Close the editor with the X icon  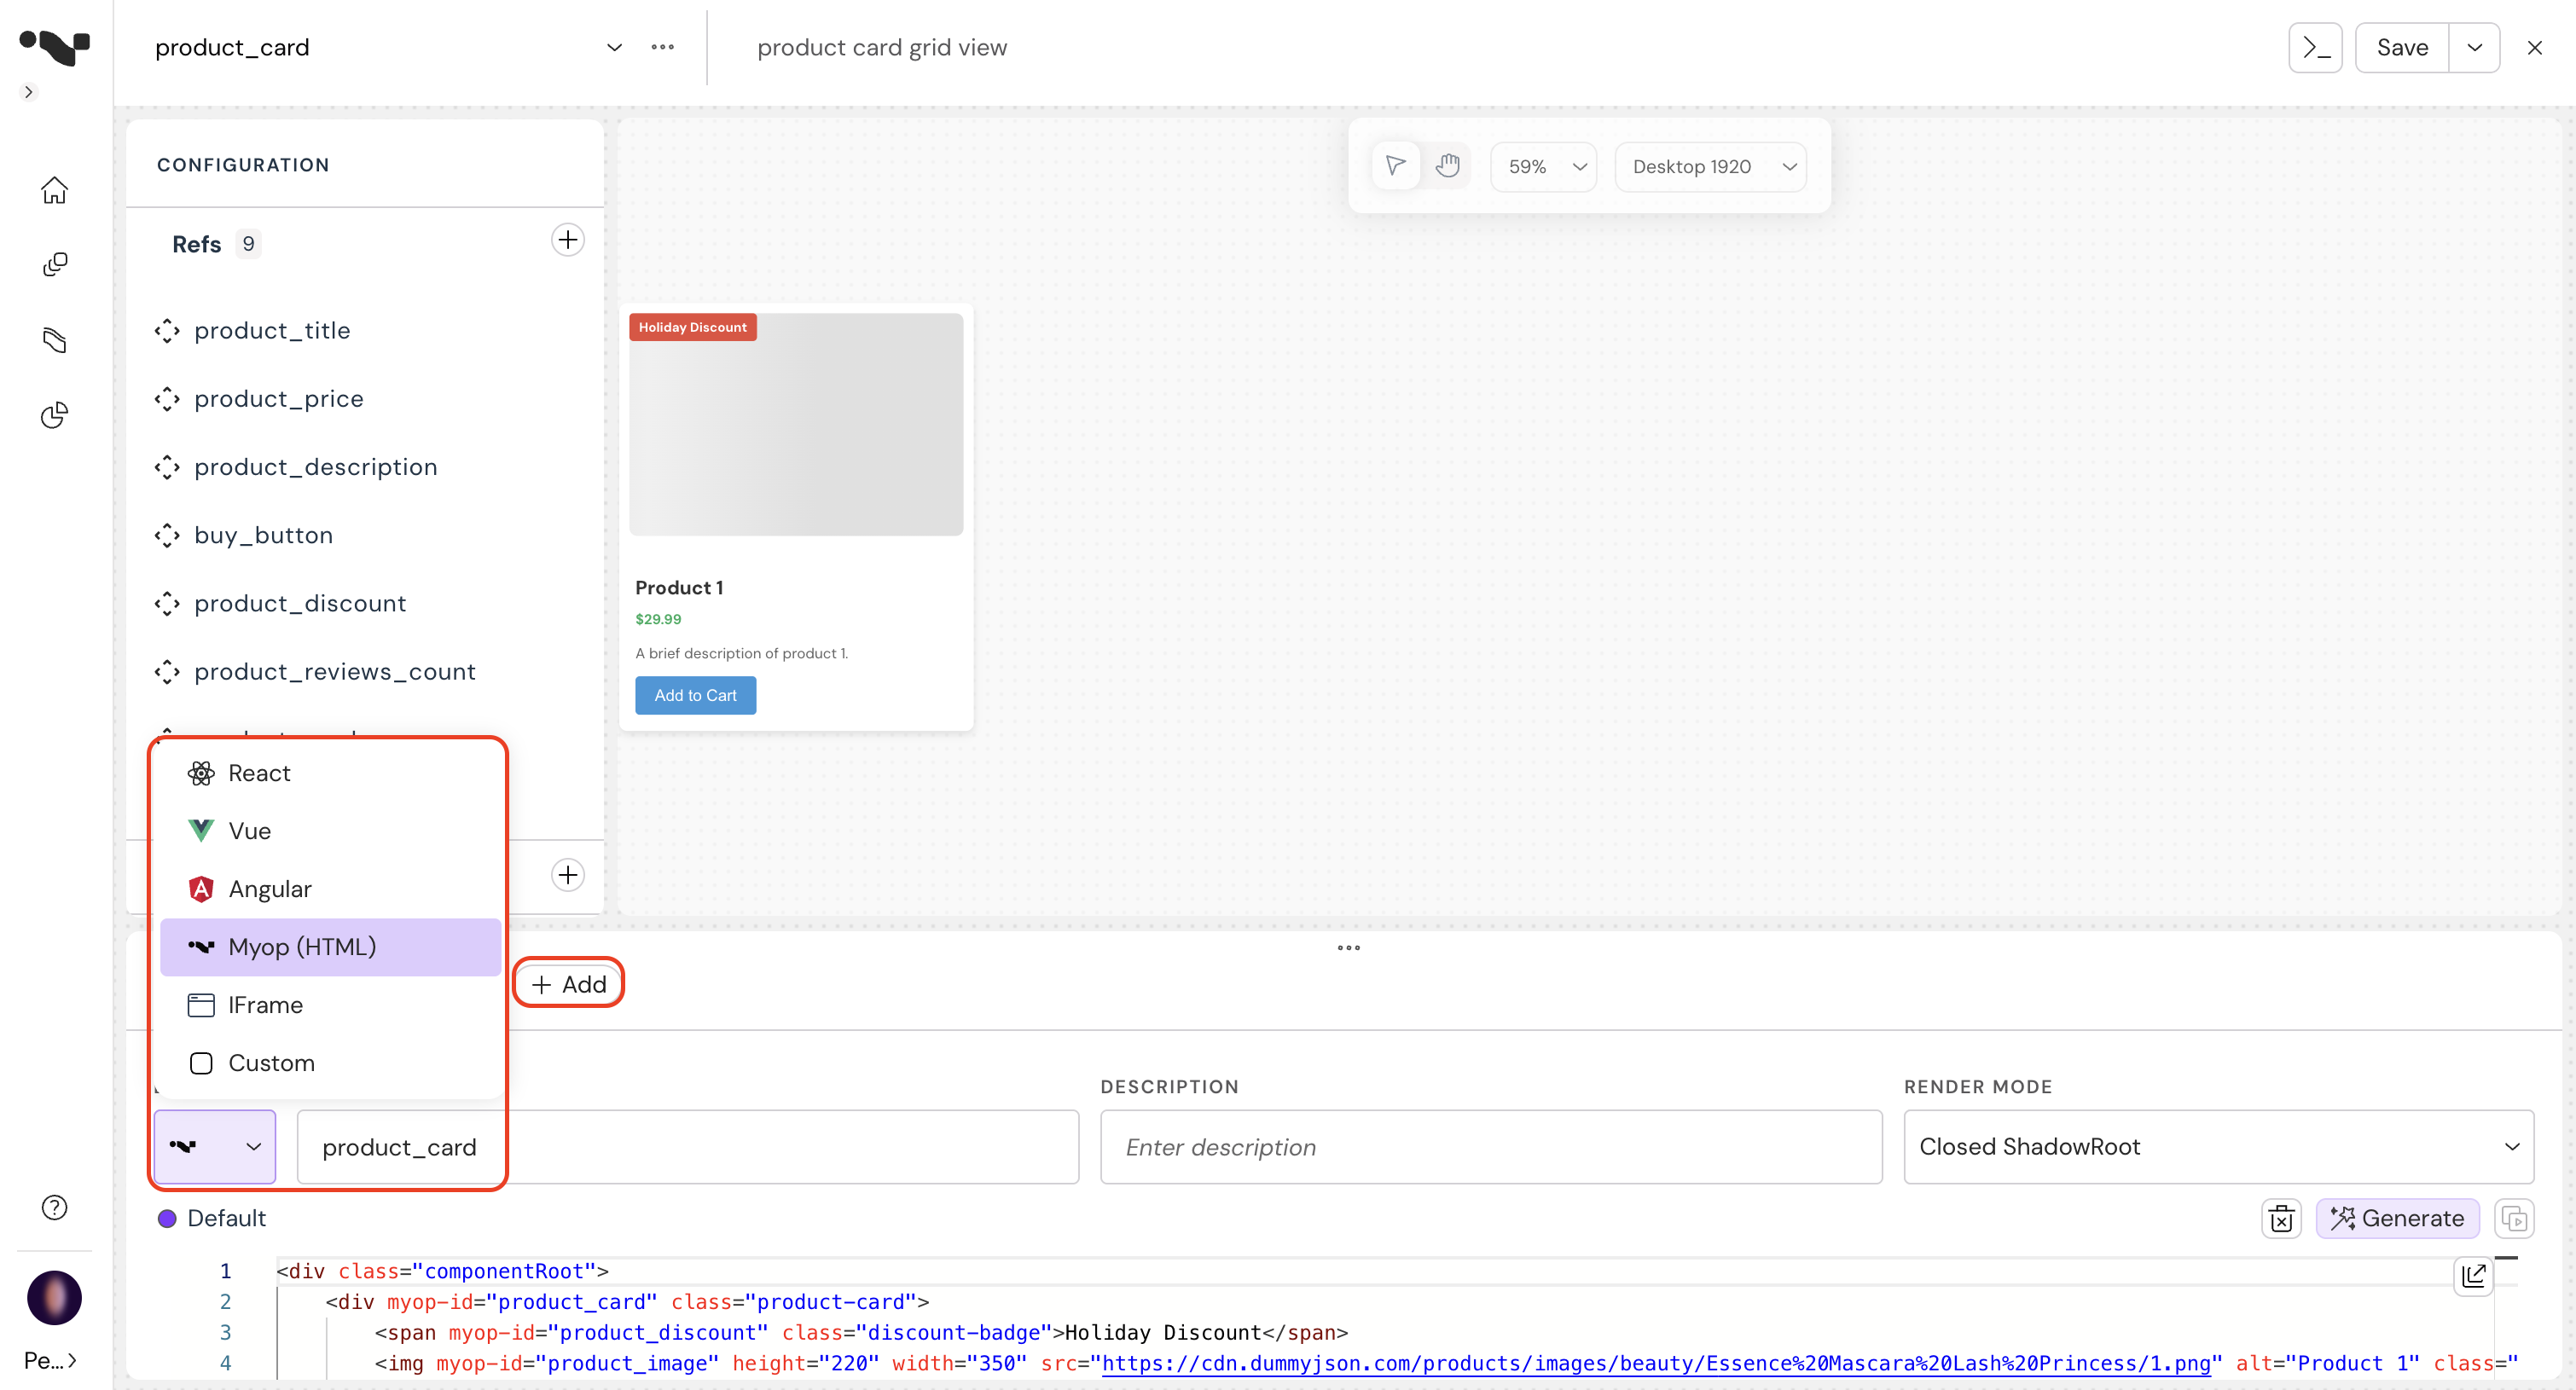[2534, 47]
